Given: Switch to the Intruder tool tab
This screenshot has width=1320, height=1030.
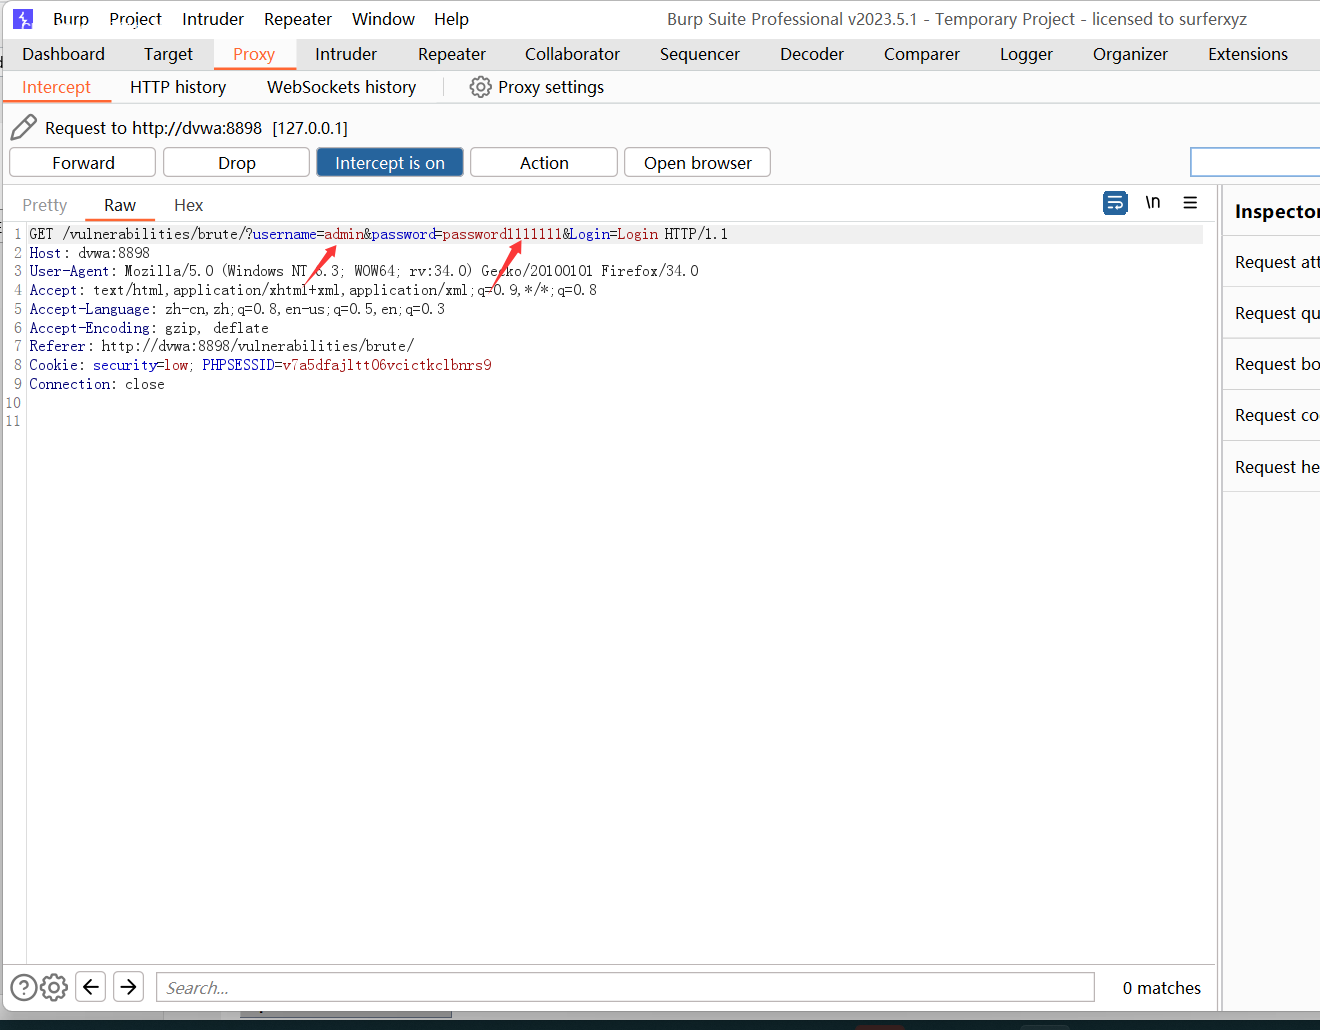Looking at the screenshot, I should click(346, 54).
